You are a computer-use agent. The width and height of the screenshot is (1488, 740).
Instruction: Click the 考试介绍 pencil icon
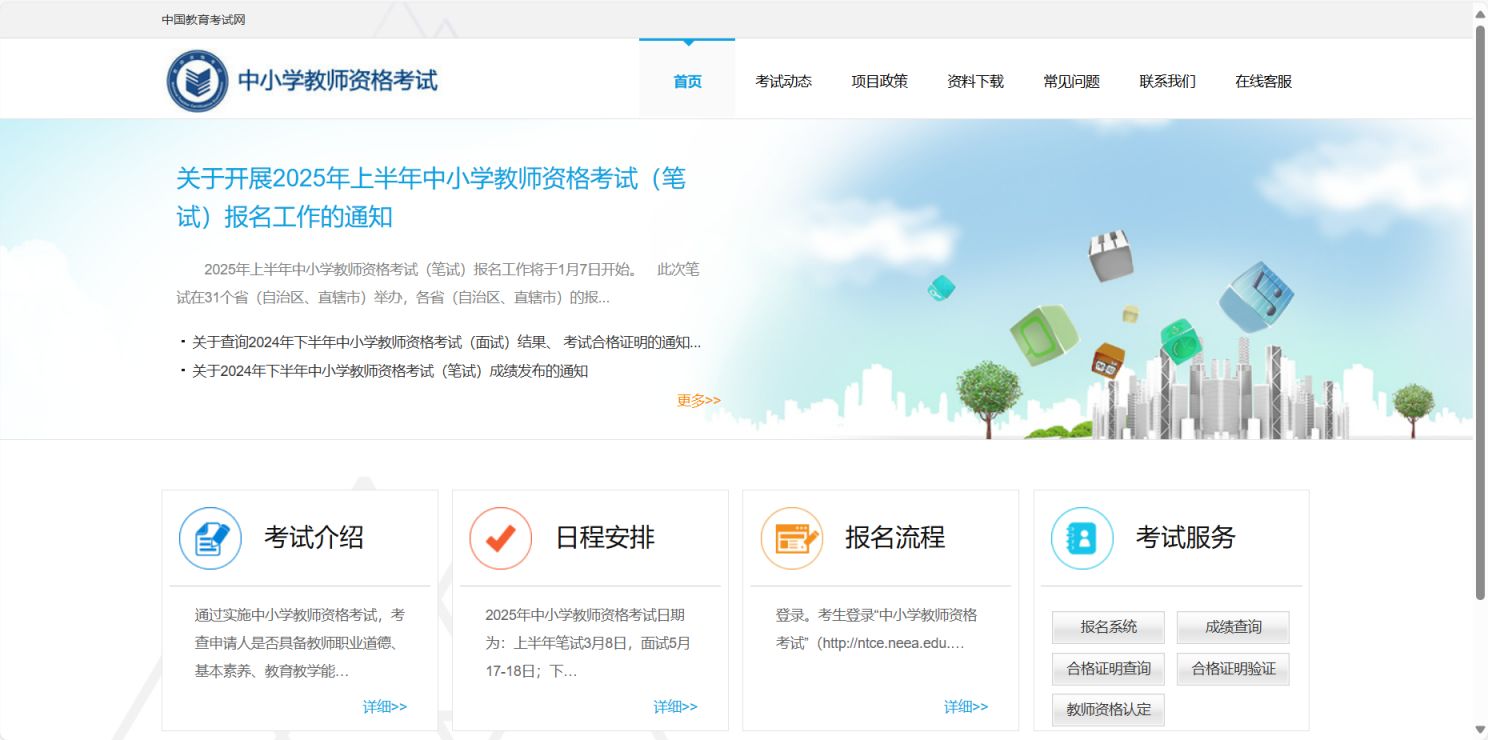tap(210, 537)
